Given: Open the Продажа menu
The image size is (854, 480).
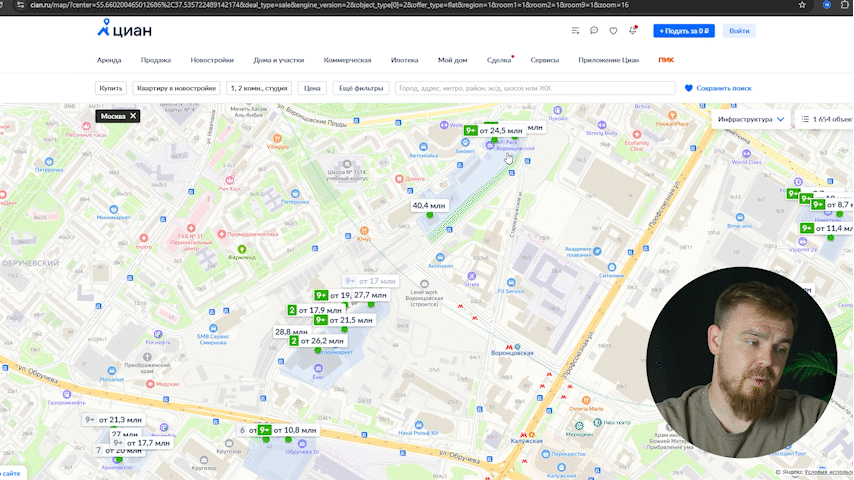Looking at the screenshot, I should coord(156,60).
